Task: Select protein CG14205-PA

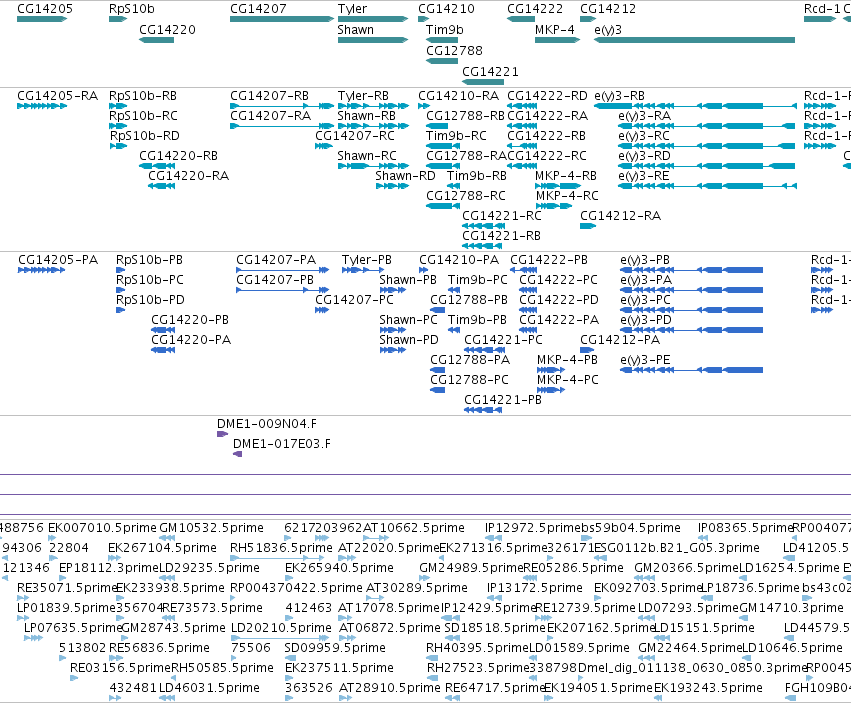Action: [58, 260]
